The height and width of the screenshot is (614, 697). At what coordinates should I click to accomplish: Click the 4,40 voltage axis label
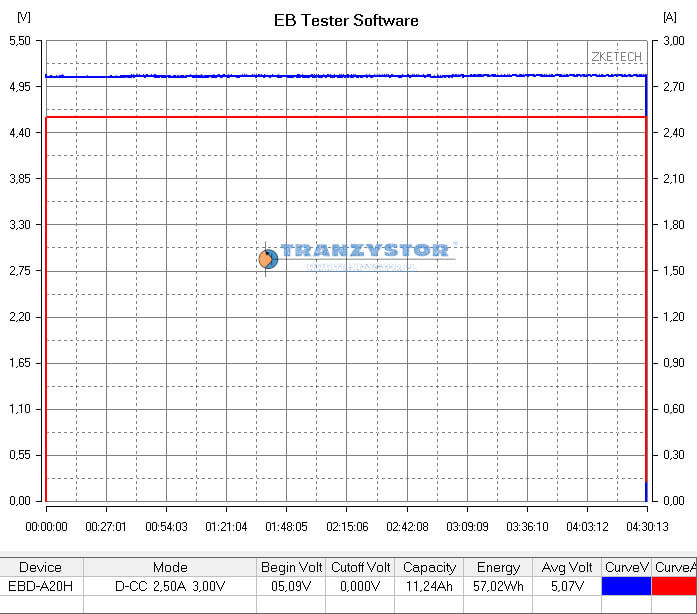(20, 132)
